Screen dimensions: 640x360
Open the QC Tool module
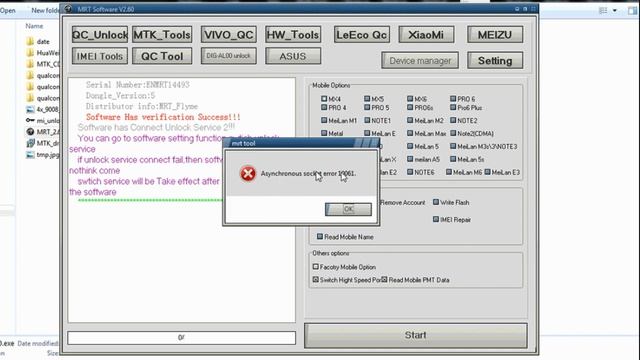(x=162, y=56)
